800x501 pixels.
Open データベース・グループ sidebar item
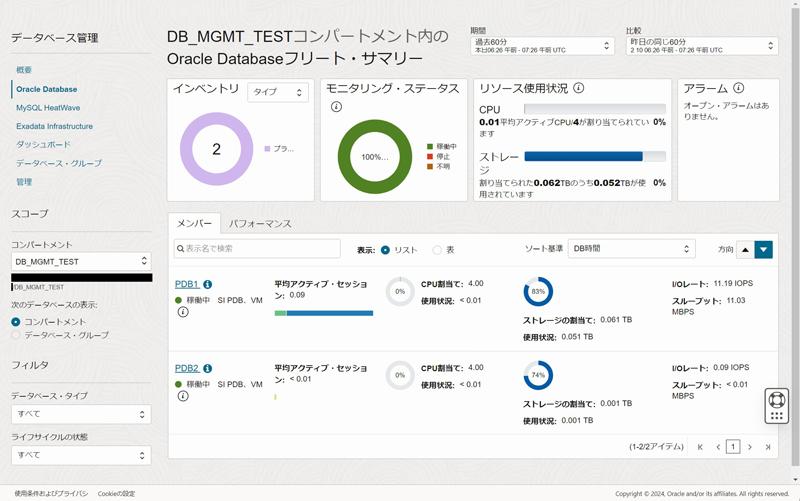click(x=59, y=163)
